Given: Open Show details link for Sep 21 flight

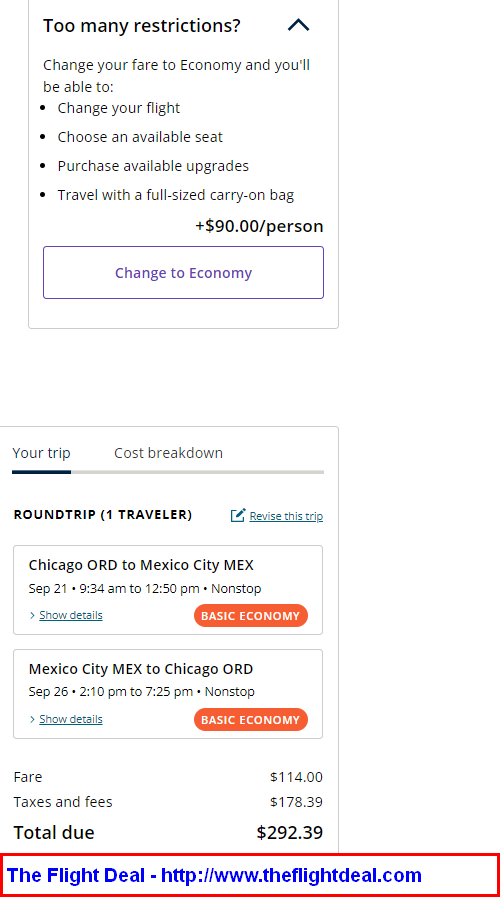Looking at the screenshot, I should pyautogui.click(x=71, y=616).
